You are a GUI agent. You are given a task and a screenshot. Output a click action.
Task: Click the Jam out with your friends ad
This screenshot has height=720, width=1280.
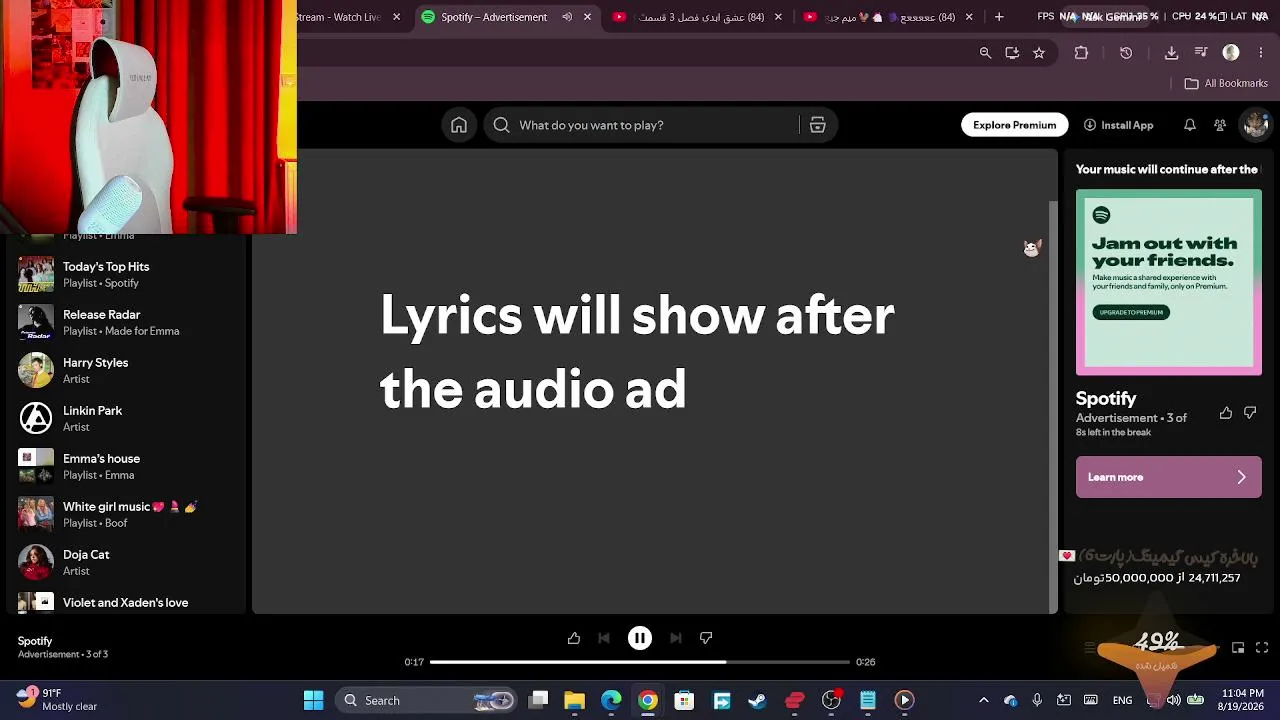1168,282
